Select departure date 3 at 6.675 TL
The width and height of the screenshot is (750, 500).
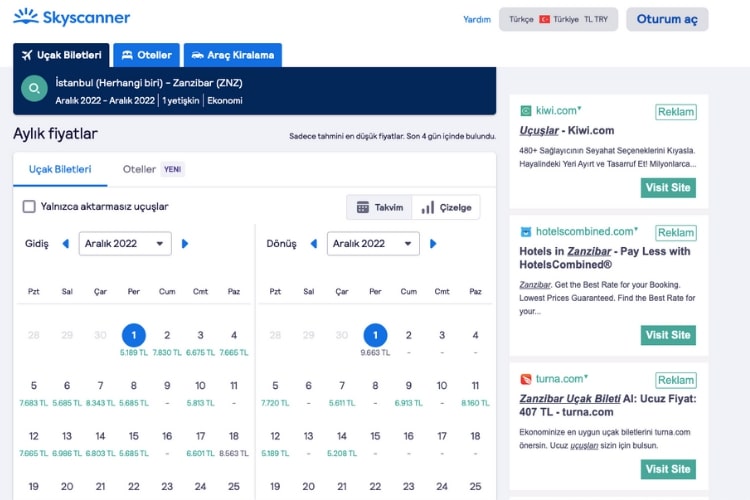point(200,342)
